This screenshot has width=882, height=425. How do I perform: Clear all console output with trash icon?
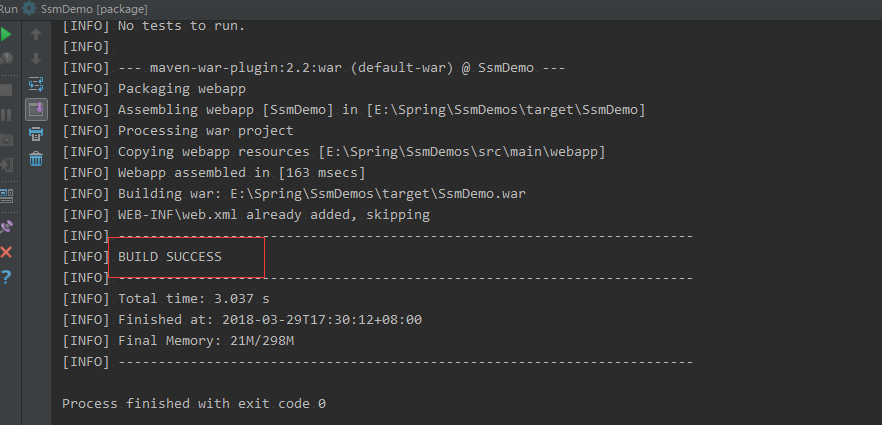tap(36, 159)
